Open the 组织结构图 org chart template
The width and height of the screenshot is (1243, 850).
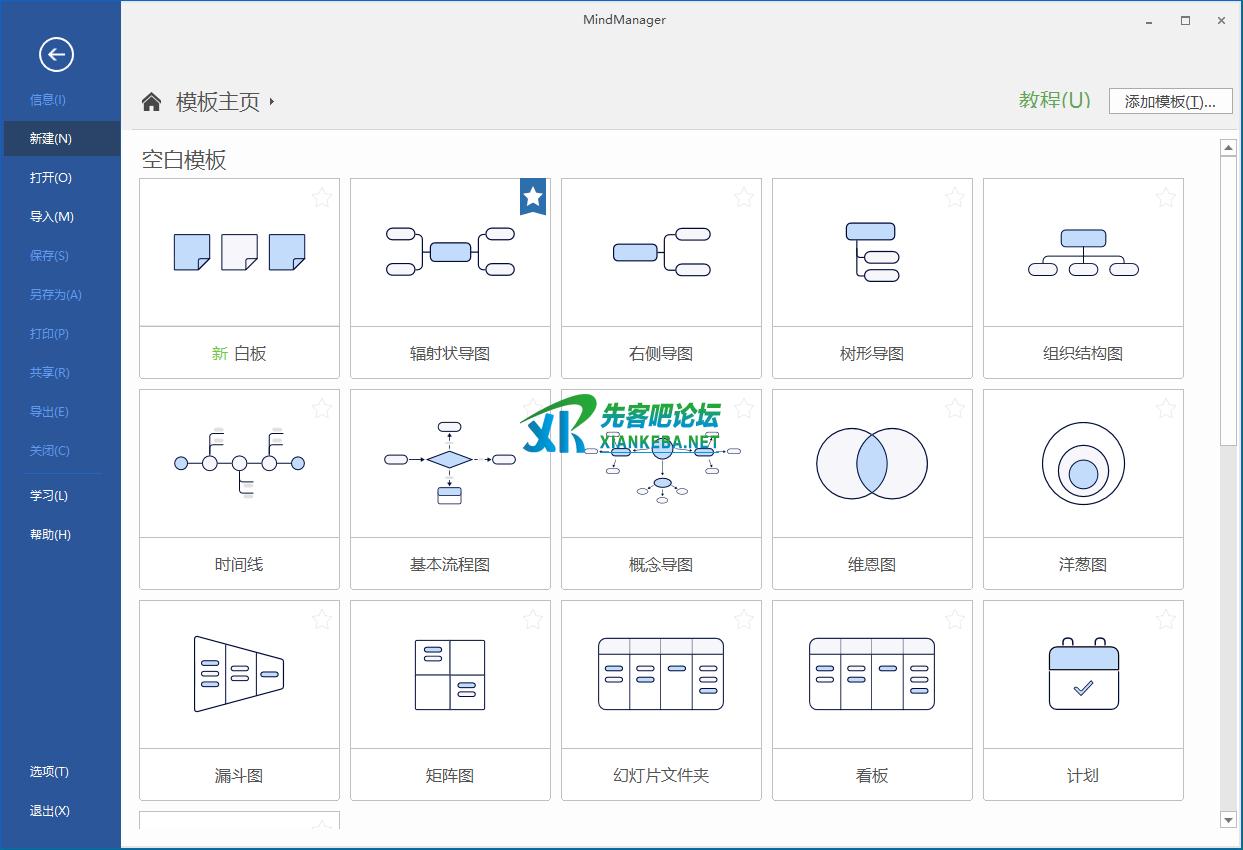(1083, 251)
